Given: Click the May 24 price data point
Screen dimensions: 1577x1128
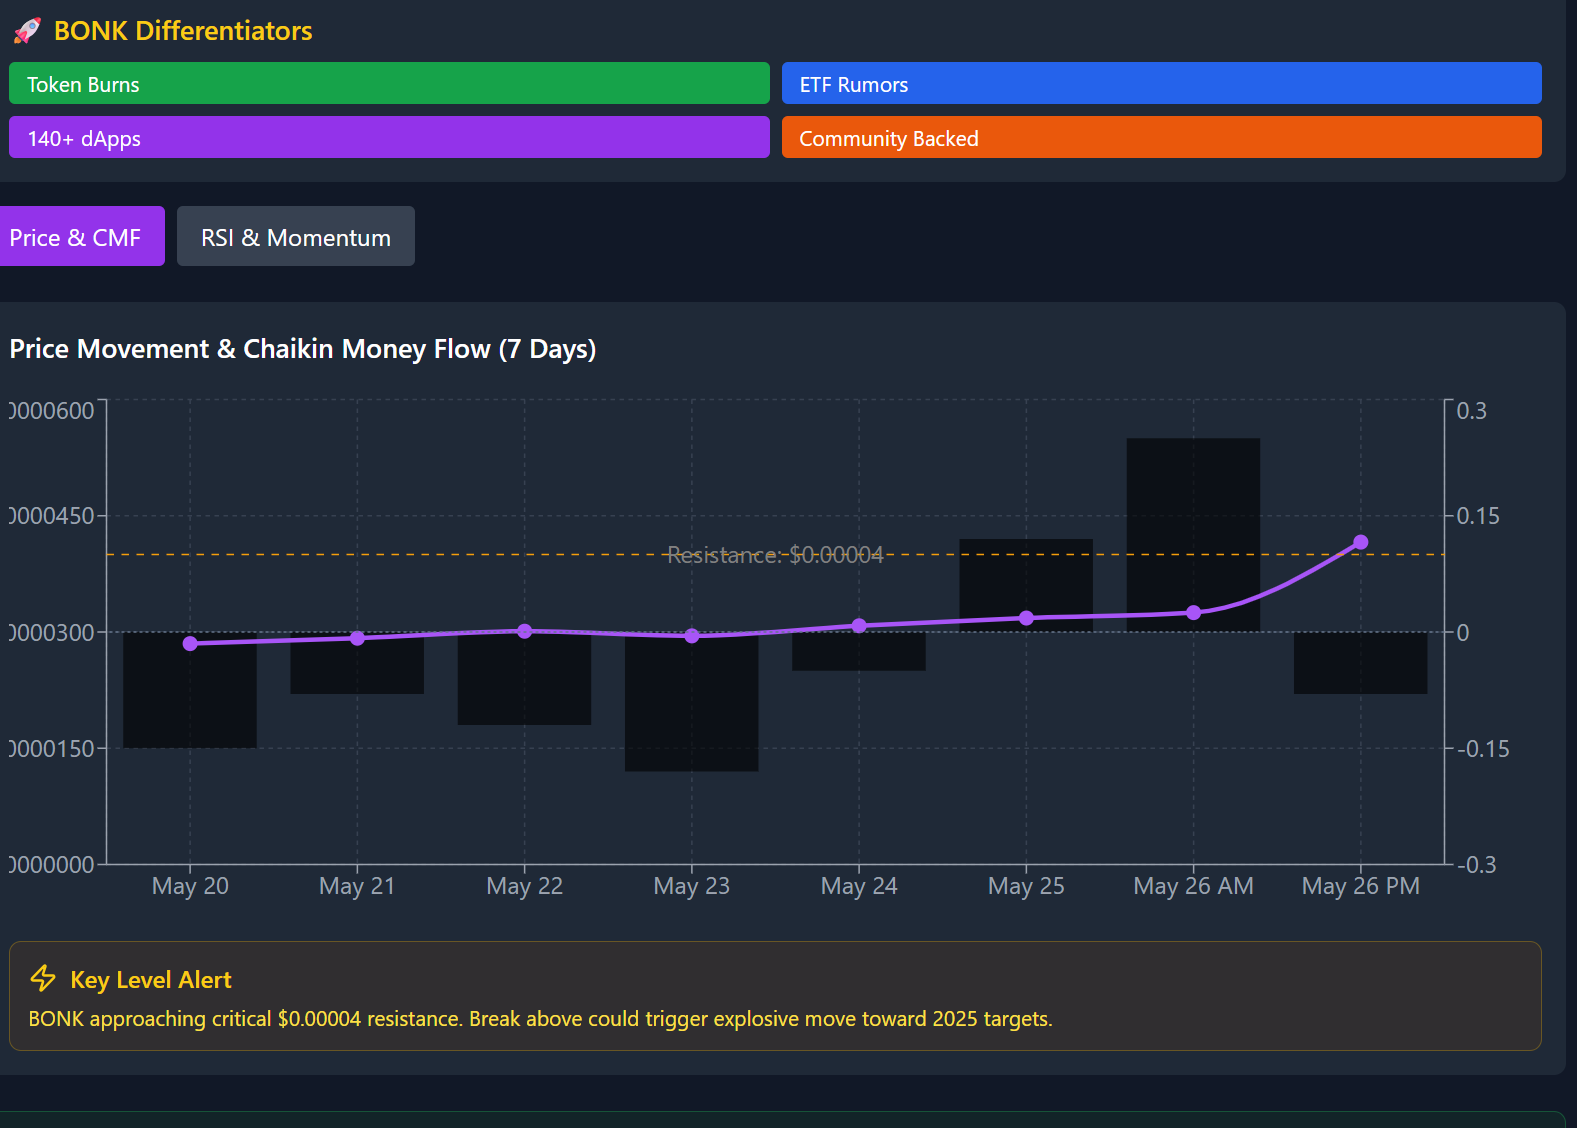Looking at the screenshot, I should click(859, 626).
